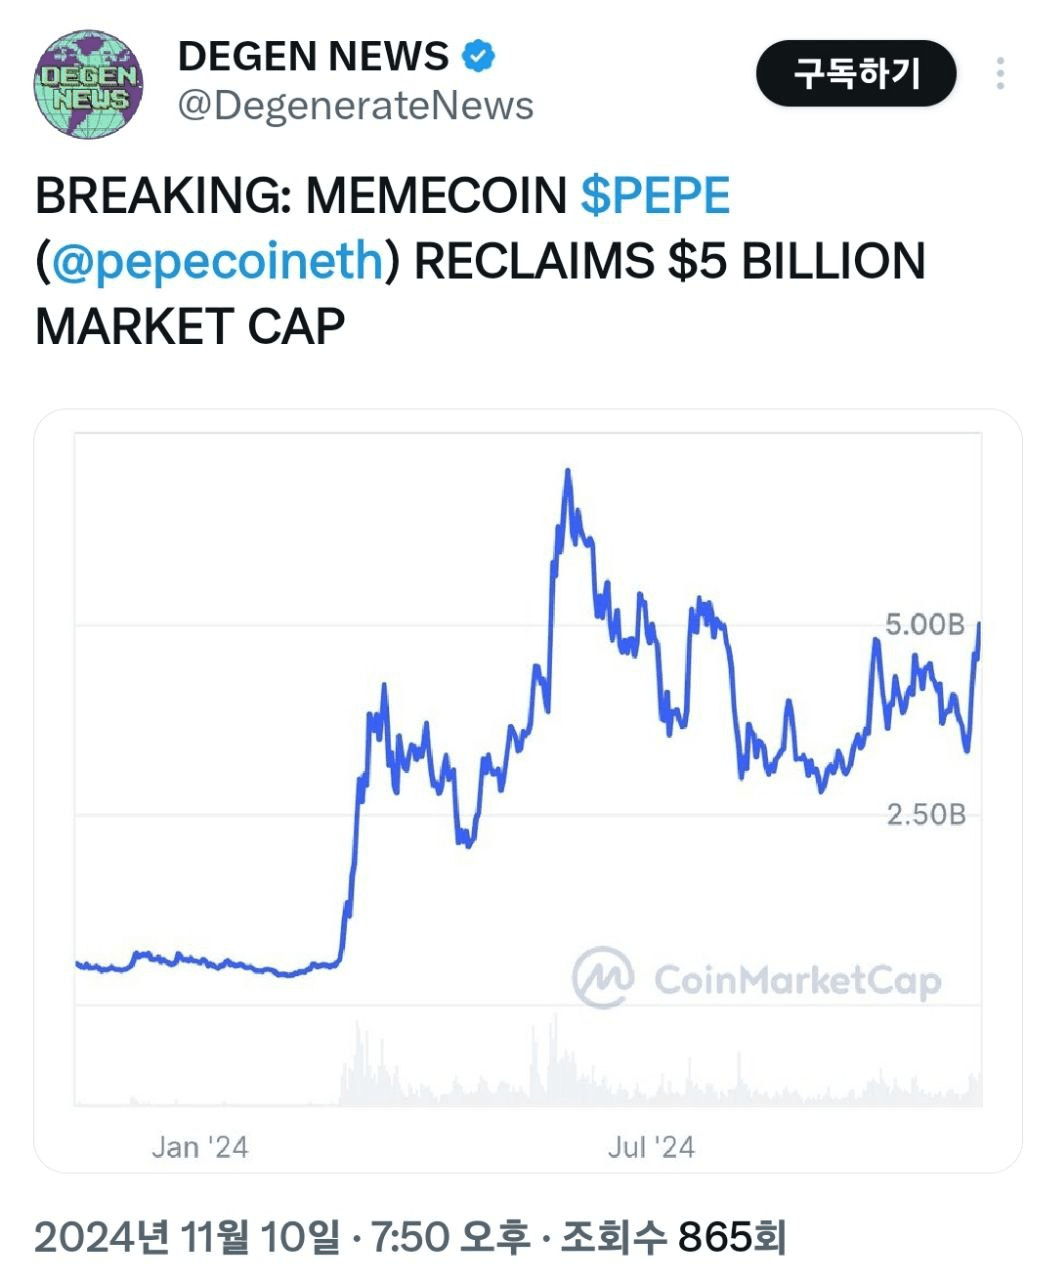Open the DEGEN NEWS profile avatar

click(87, 84)
